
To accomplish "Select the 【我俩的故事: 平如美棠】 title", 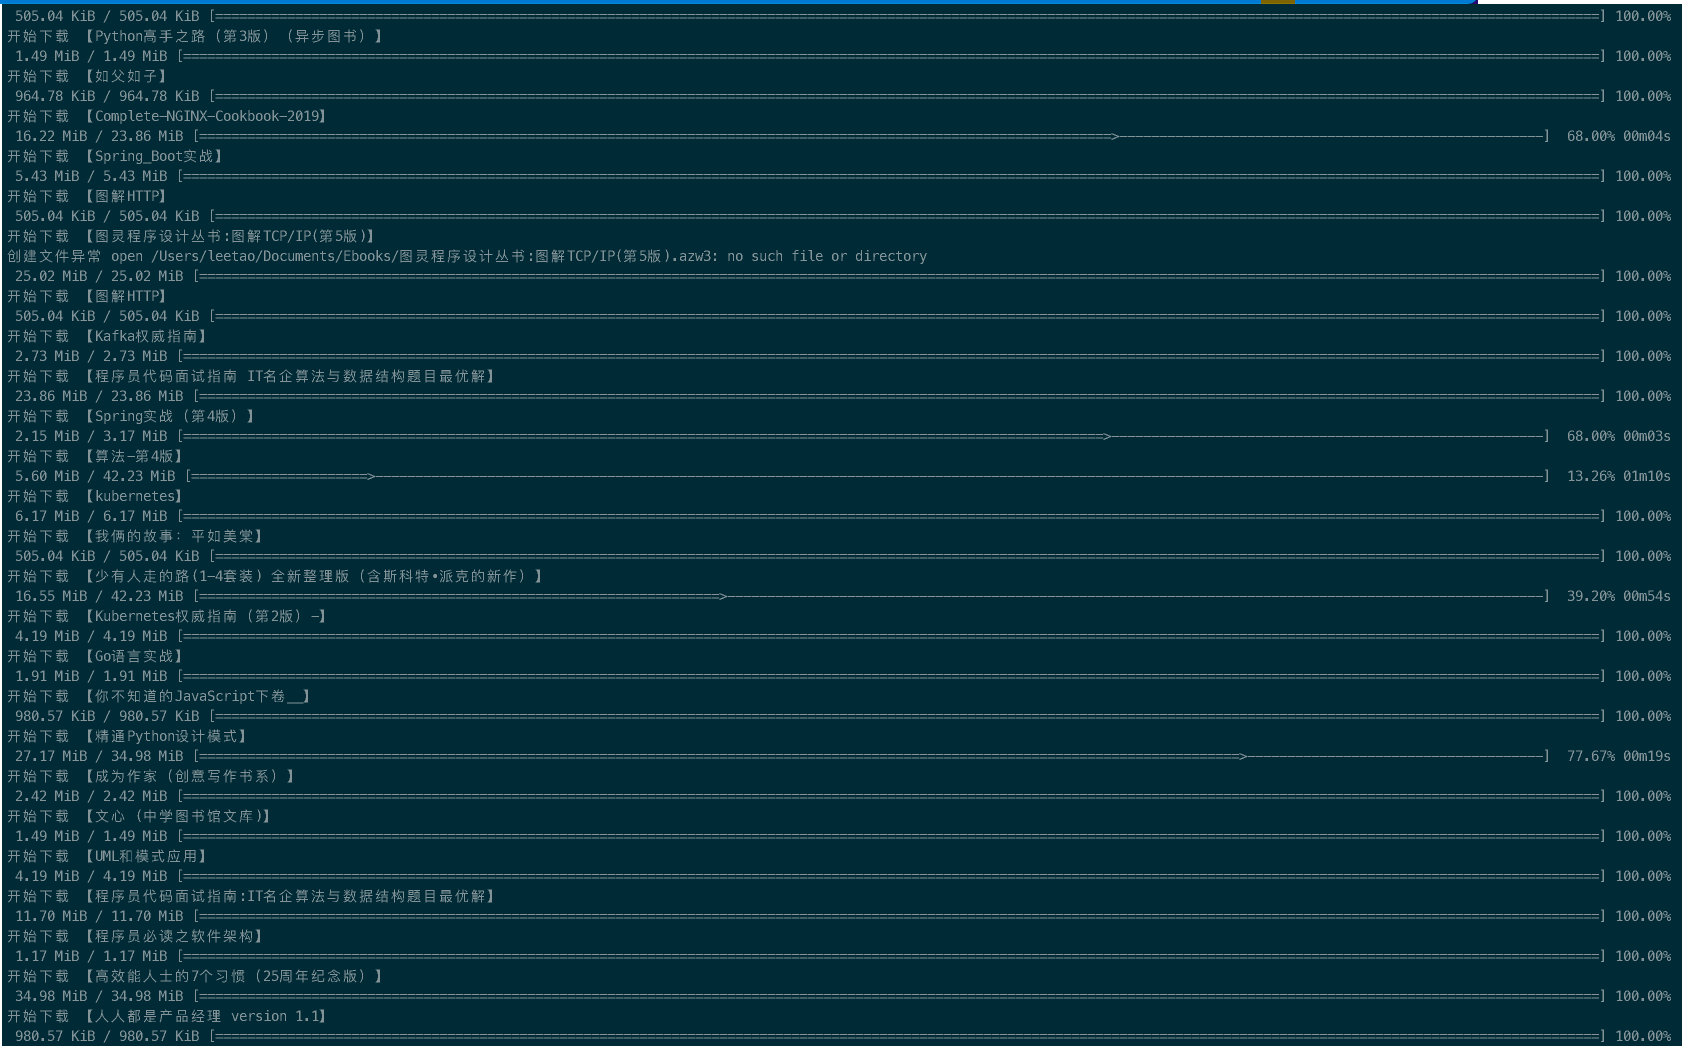I will tap(173, 536).
